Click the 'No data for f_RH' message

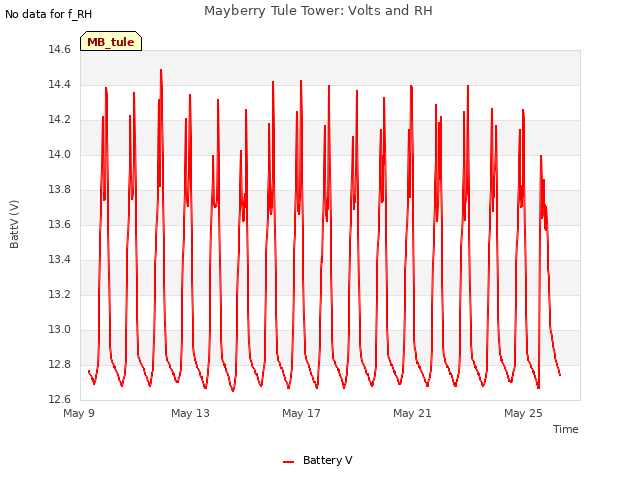tap(49, 14)
